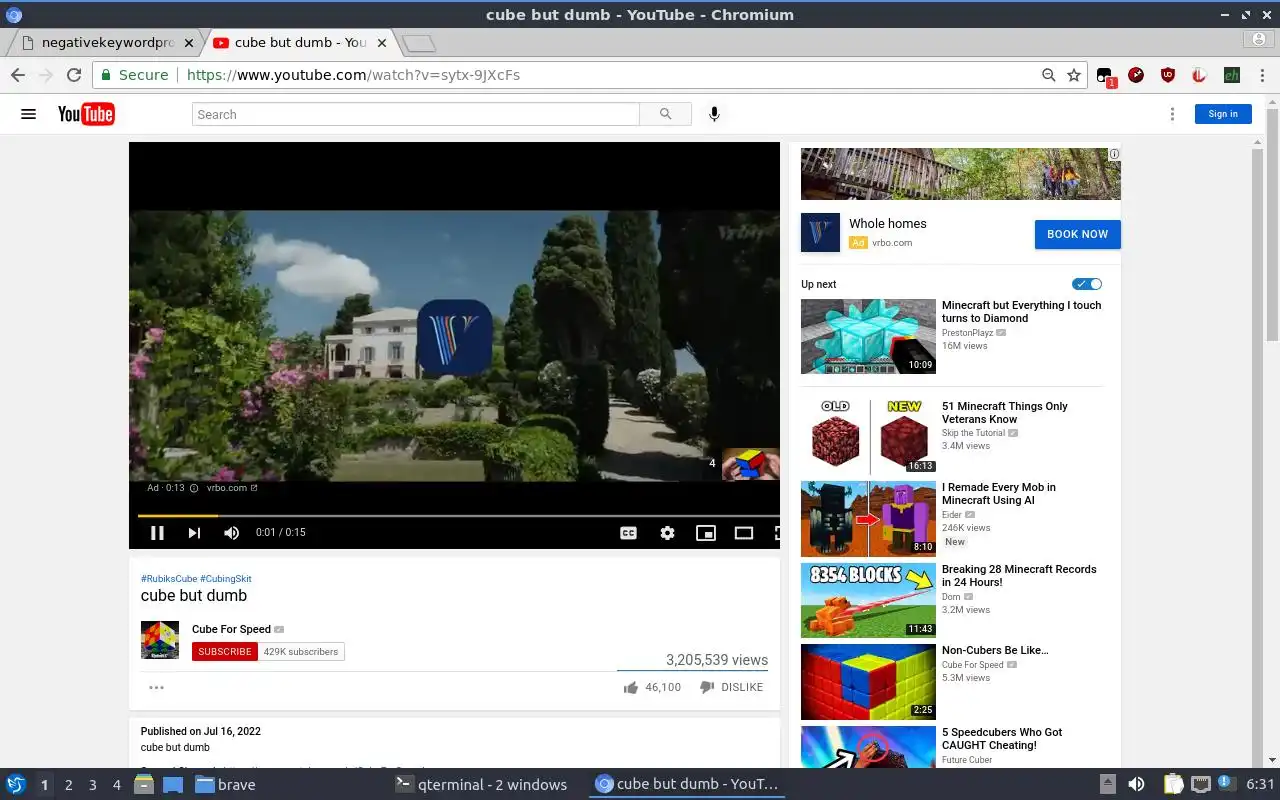Switch to miniplayer mode
The image size is (1280, 800).
coord(706,533)
